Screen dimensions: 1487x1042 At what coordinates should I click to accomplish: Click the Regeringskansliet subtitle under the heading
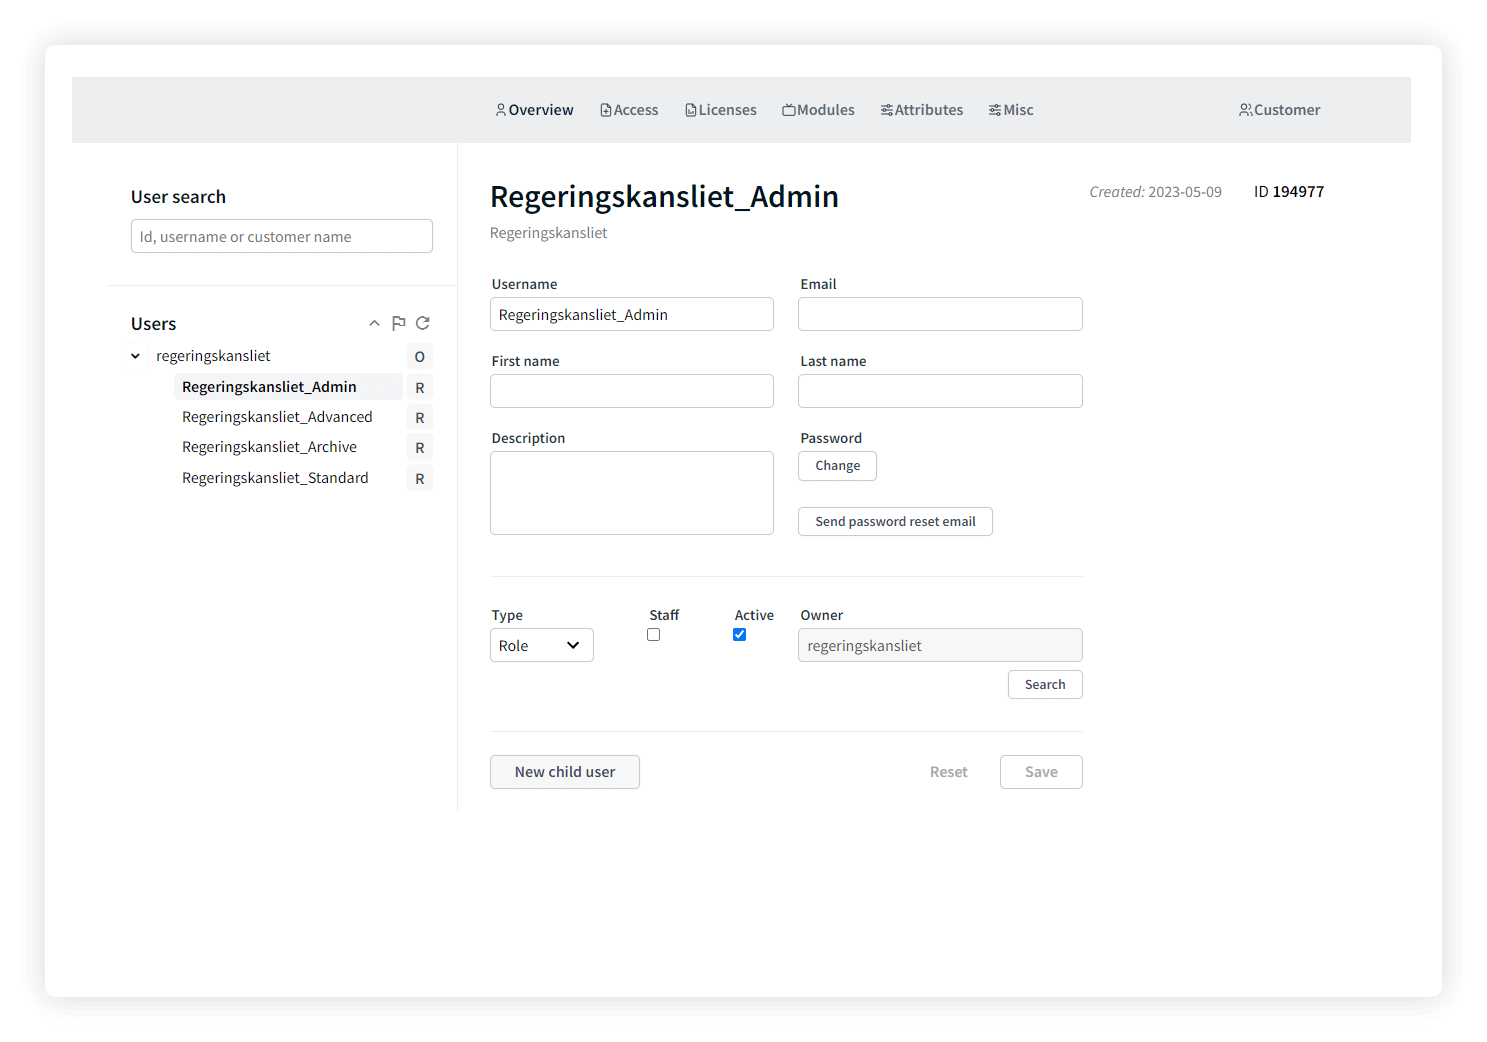coord(548,233)
